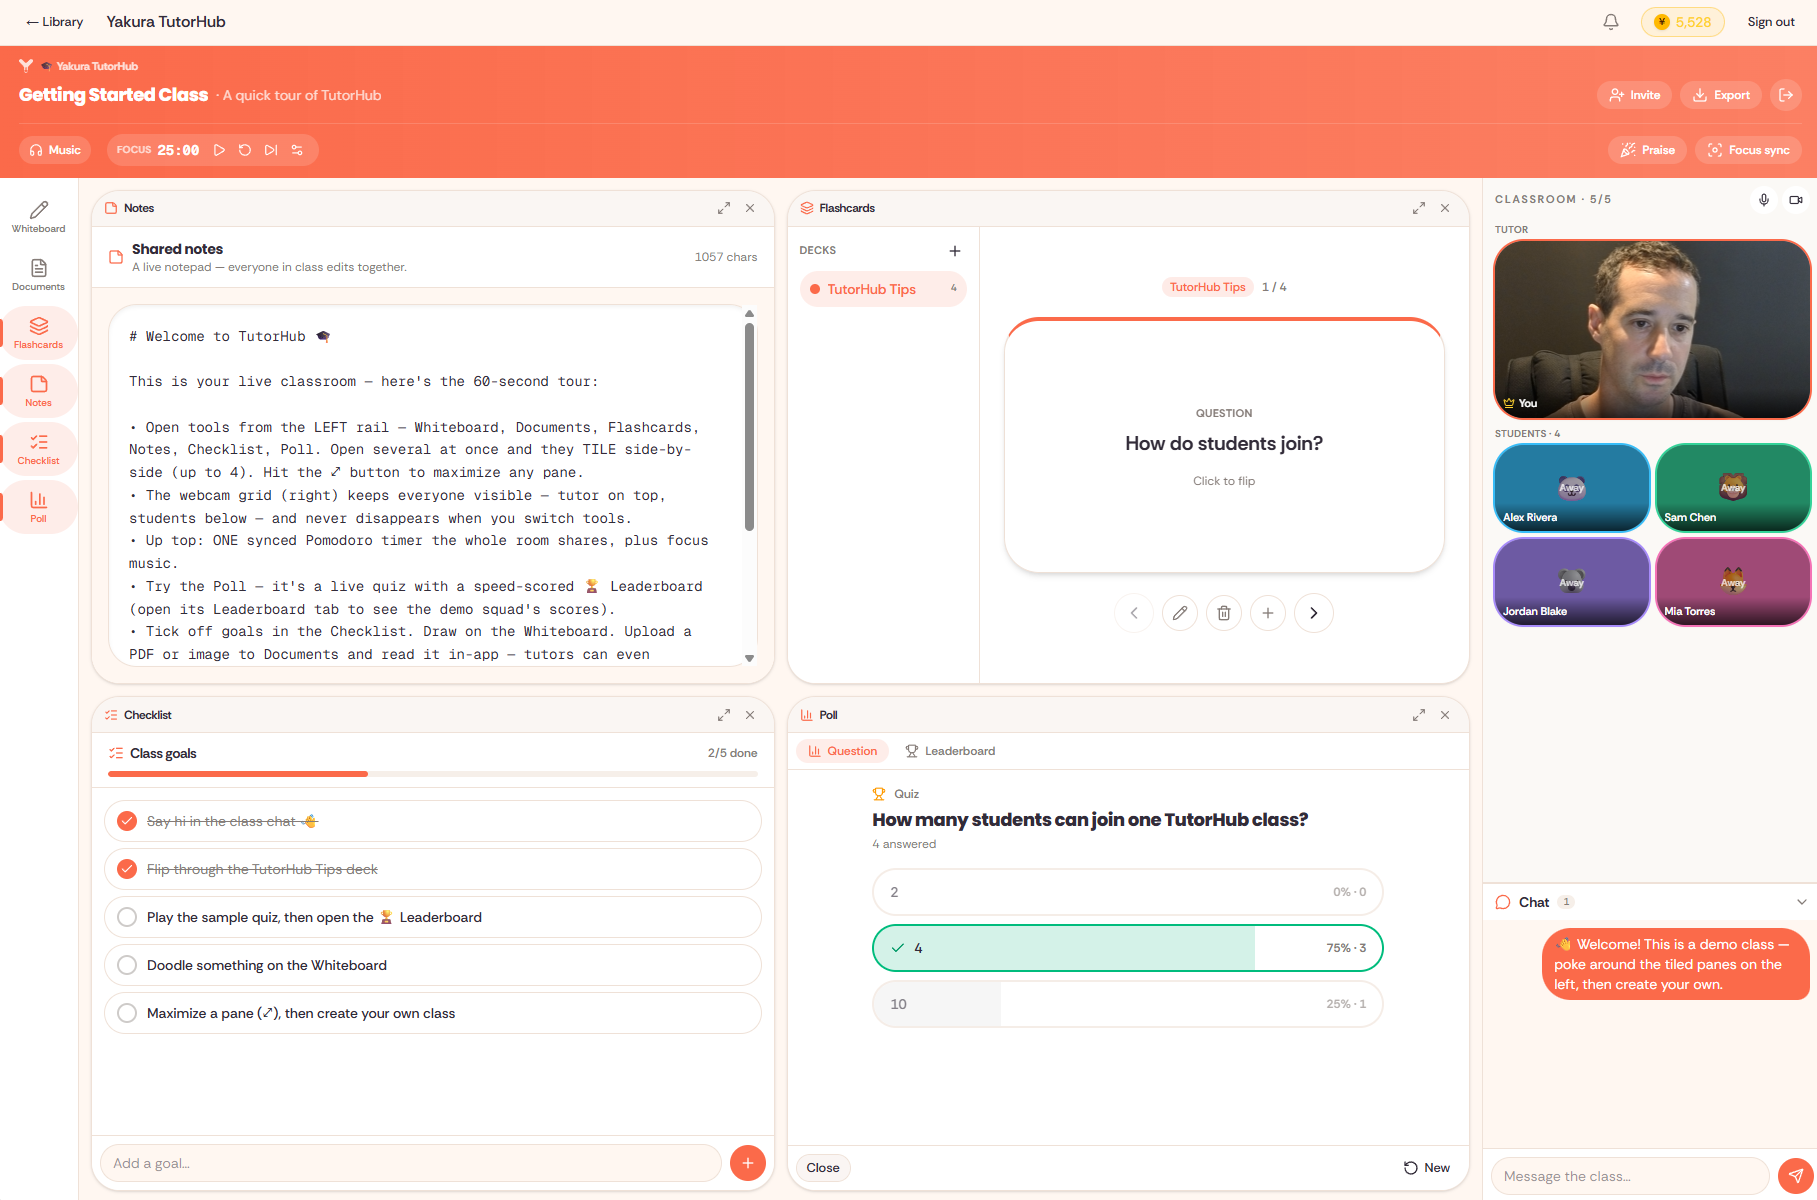Add a new card below the flashcard

point(1268,613)
